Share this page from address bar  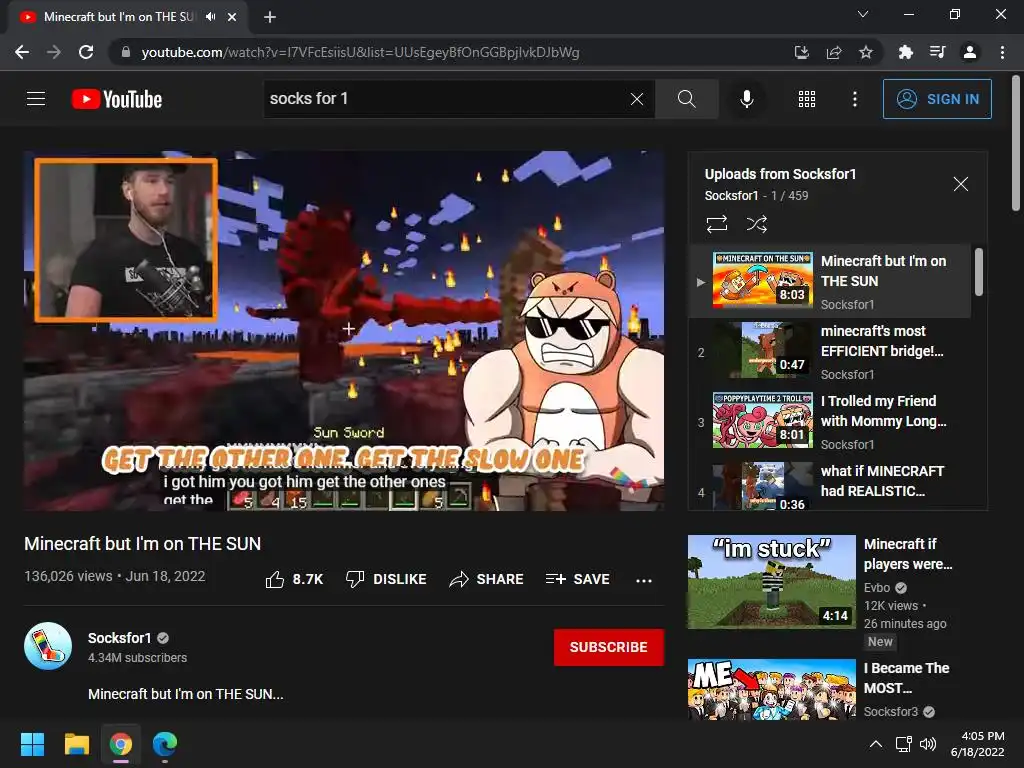tap(833, 52)
